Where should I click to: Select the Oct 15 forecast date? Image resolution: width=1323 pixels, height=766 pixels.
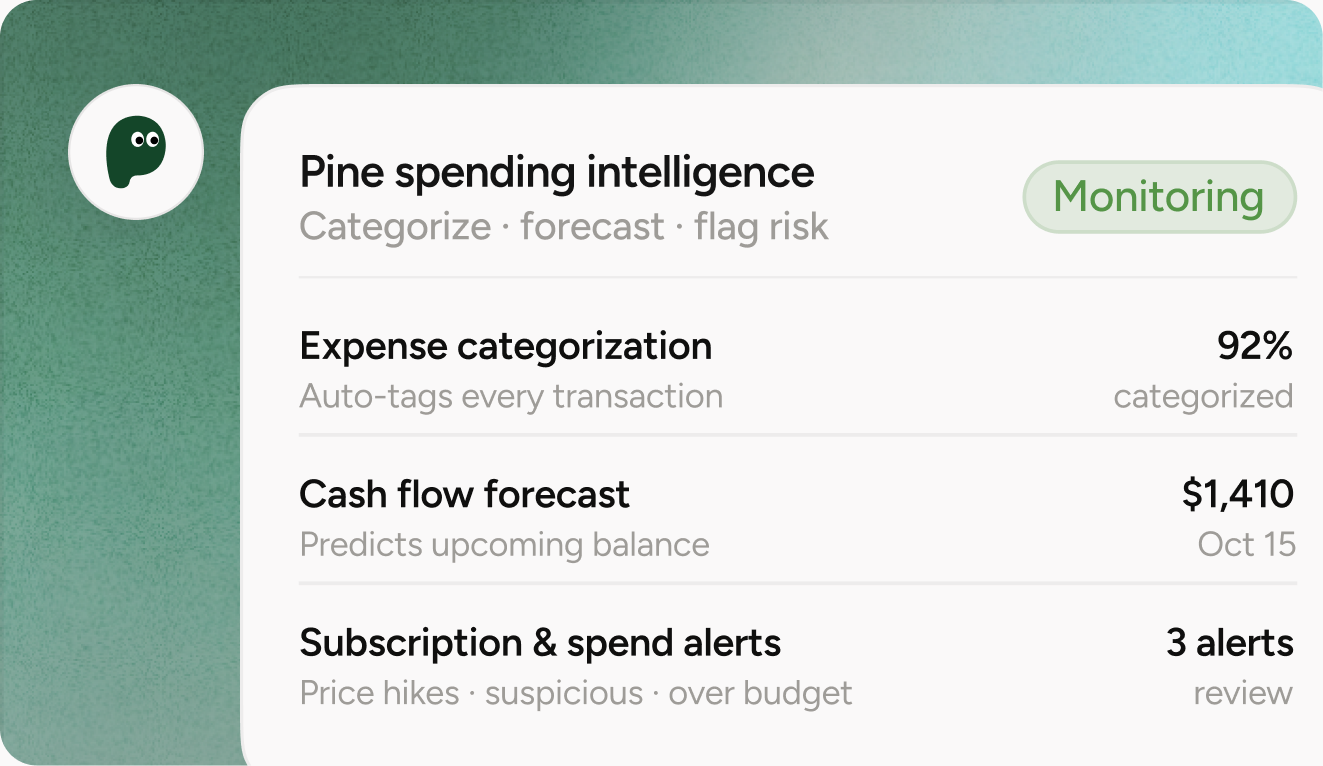pos(1246,545)
